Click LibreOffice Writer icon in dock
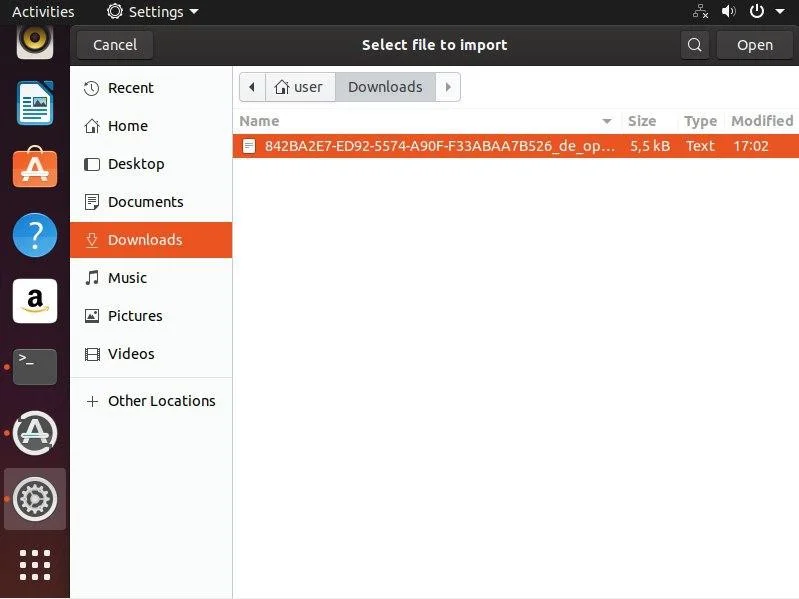 [x=35, y=102]
